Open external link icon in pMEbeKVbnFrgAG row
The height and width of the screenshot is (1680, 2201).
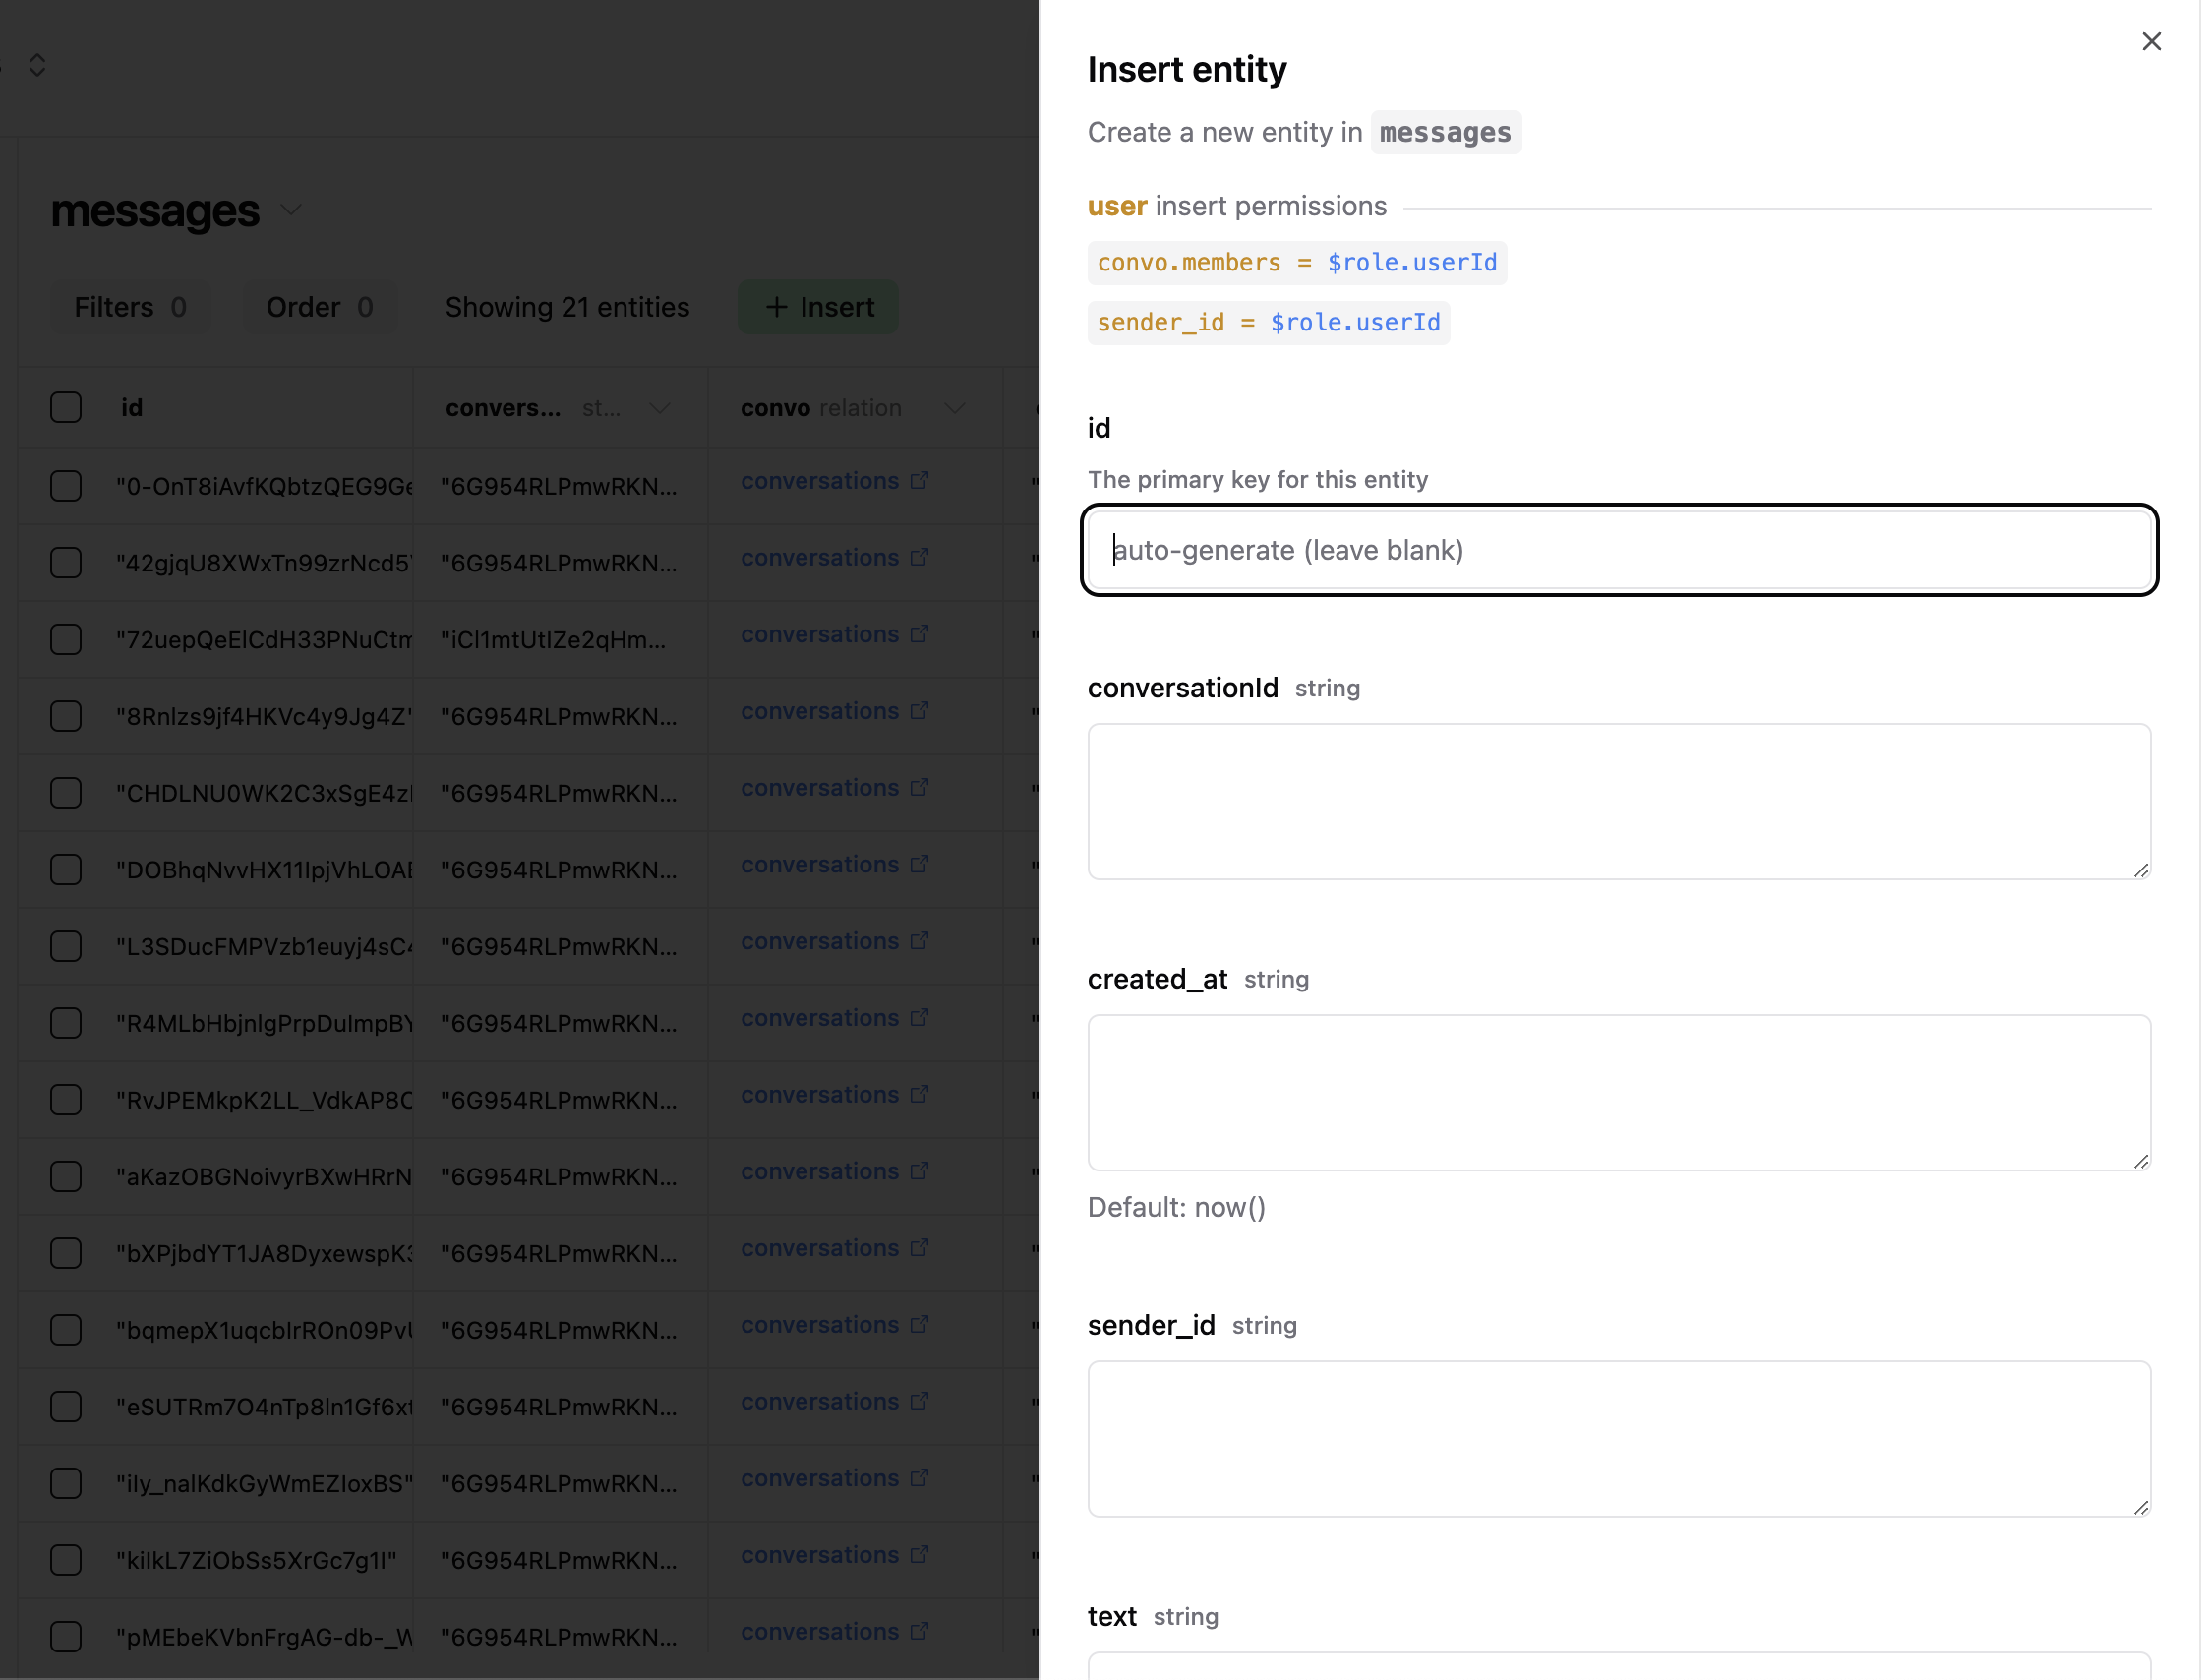(x=919, y=1631)
